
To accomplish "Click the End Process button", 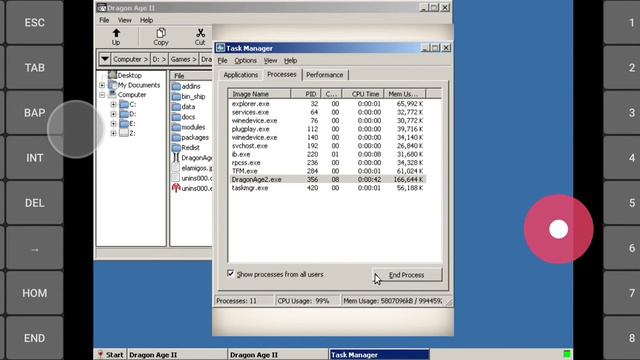I will coord(407,275).
